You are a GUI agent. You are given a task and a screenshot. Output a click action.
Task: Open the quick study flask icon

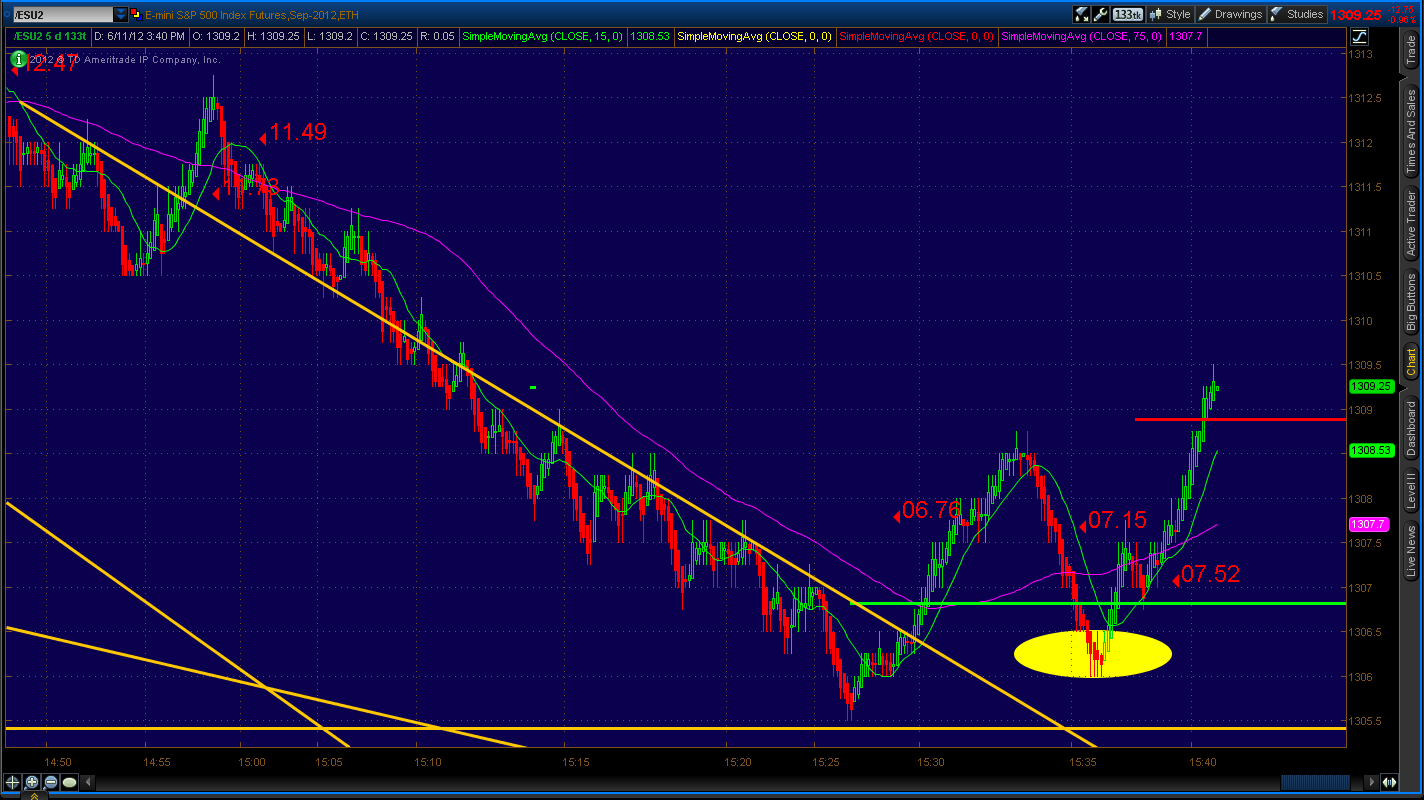(1081, 14)
